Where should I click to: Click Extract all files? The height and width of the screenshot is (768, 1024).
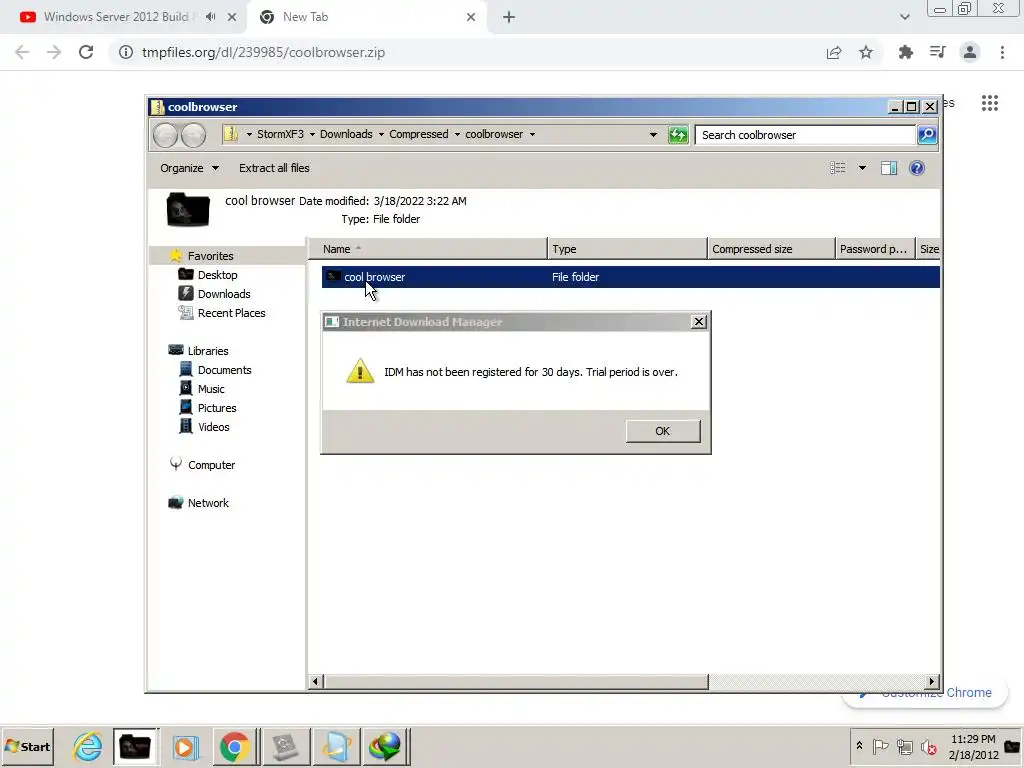274,168
